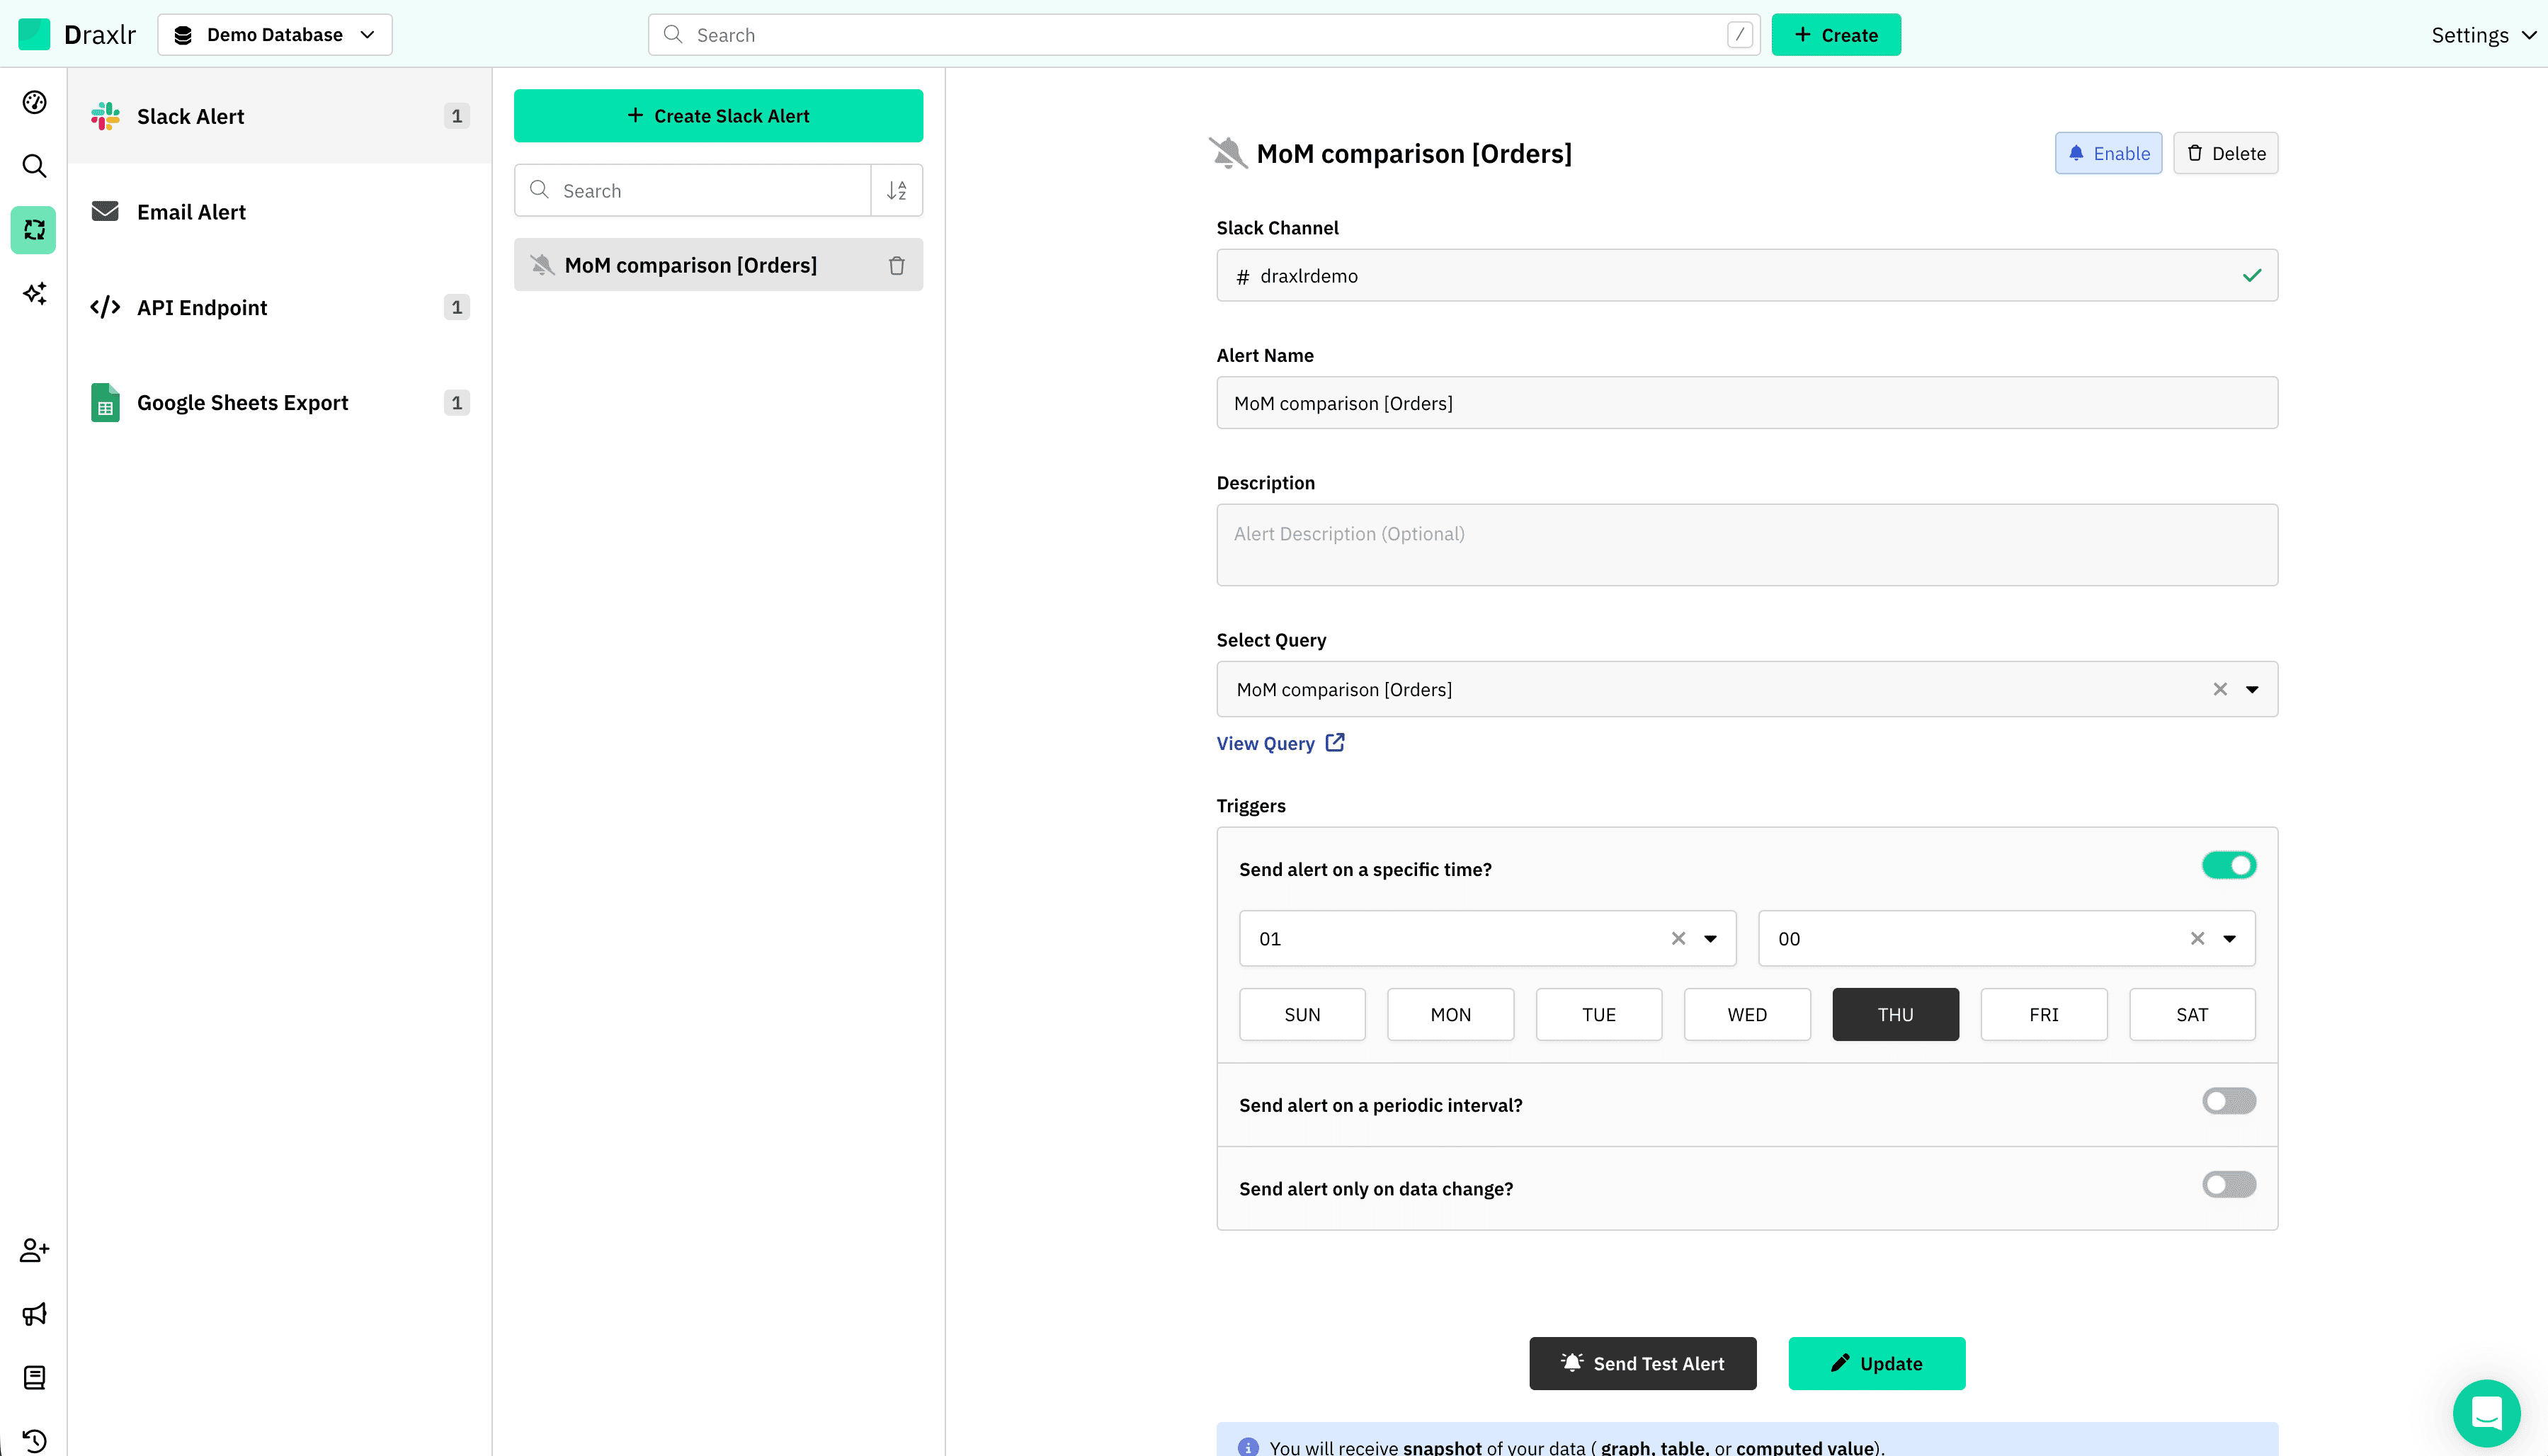Click the slash shortcut icon in search

(1740, 35)
